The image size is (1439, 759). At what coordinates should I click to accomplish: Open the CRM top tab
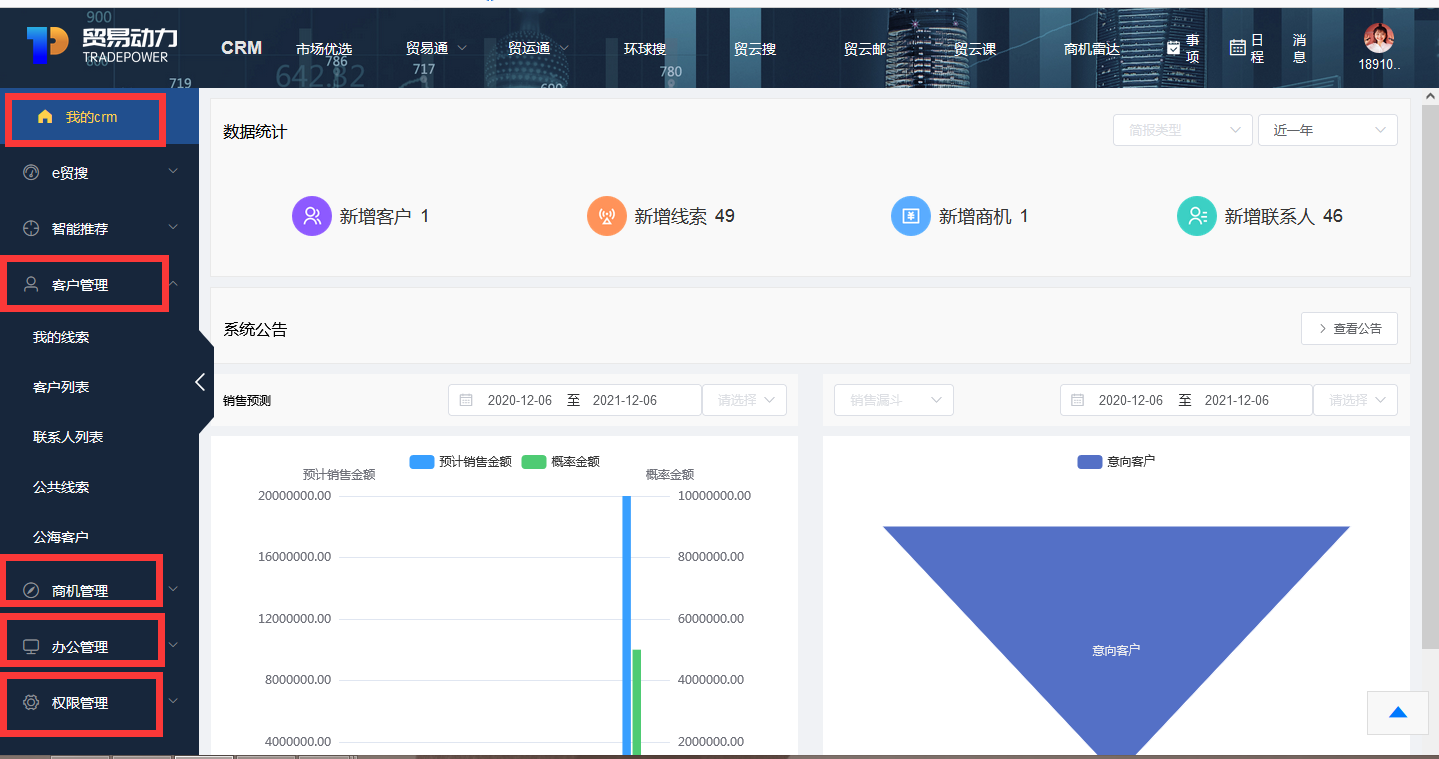point(241,48)
